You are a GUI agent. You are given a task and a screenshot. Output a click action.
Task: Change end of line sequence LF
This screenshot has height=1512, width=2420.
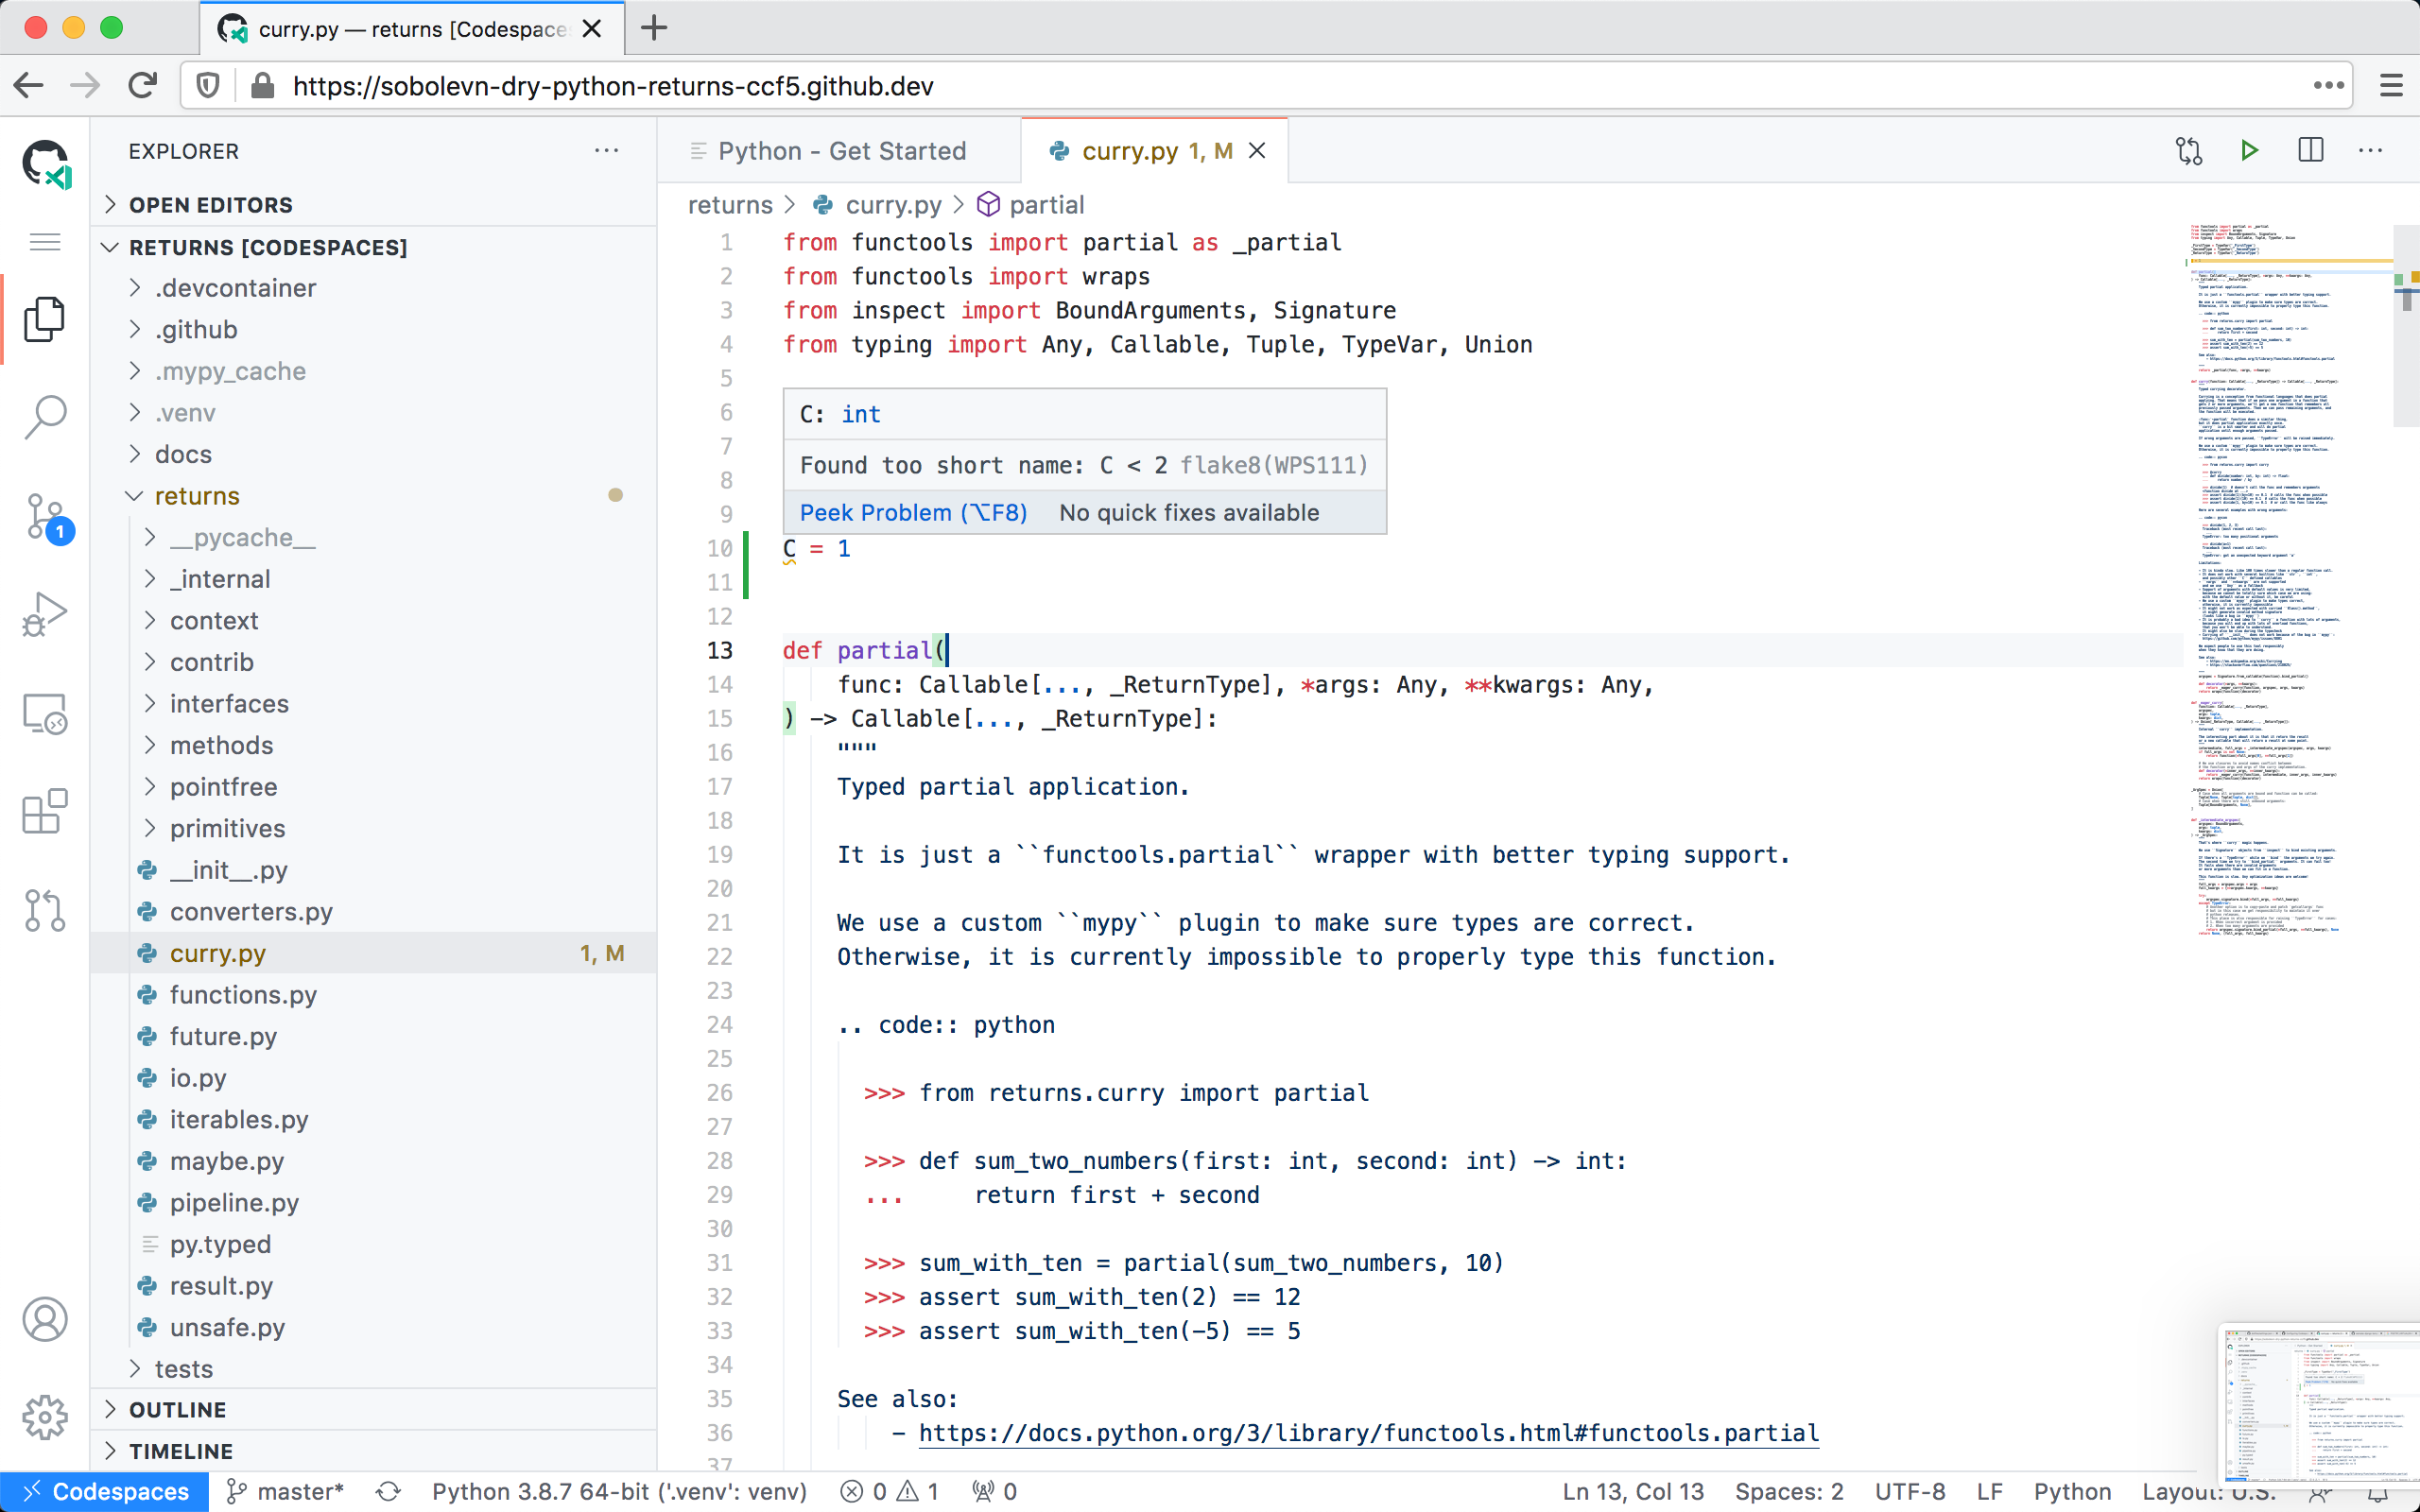pos(1989,1491)
